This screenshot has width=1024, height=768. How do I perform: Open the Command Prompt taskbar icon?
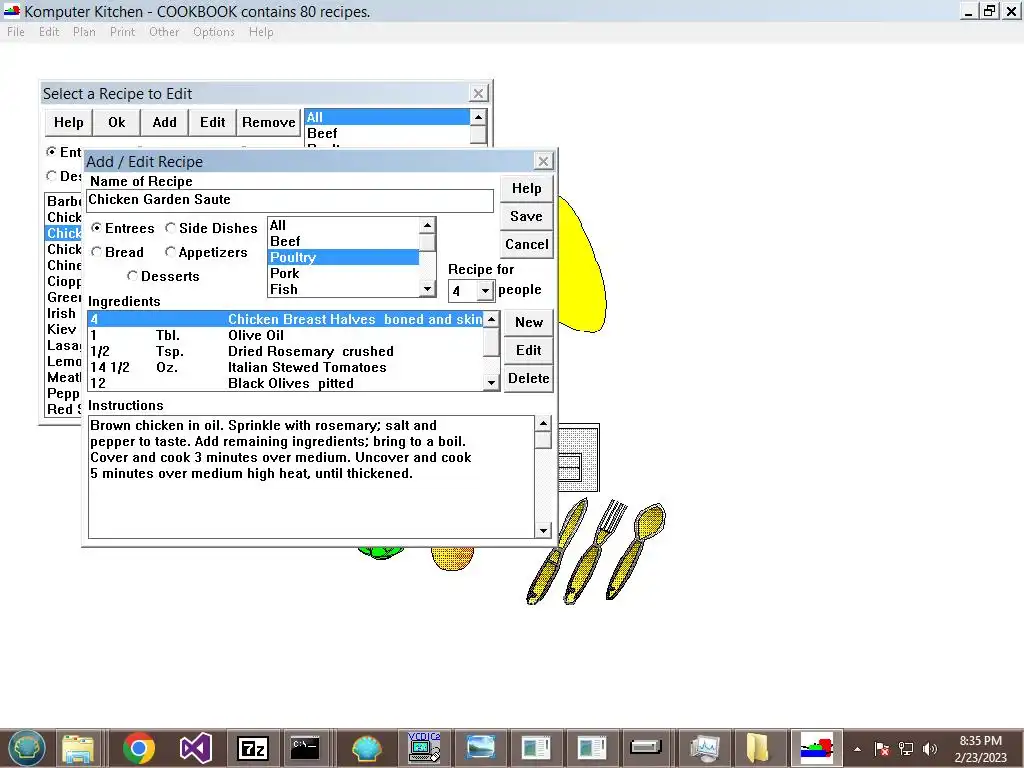coord(306,748)
